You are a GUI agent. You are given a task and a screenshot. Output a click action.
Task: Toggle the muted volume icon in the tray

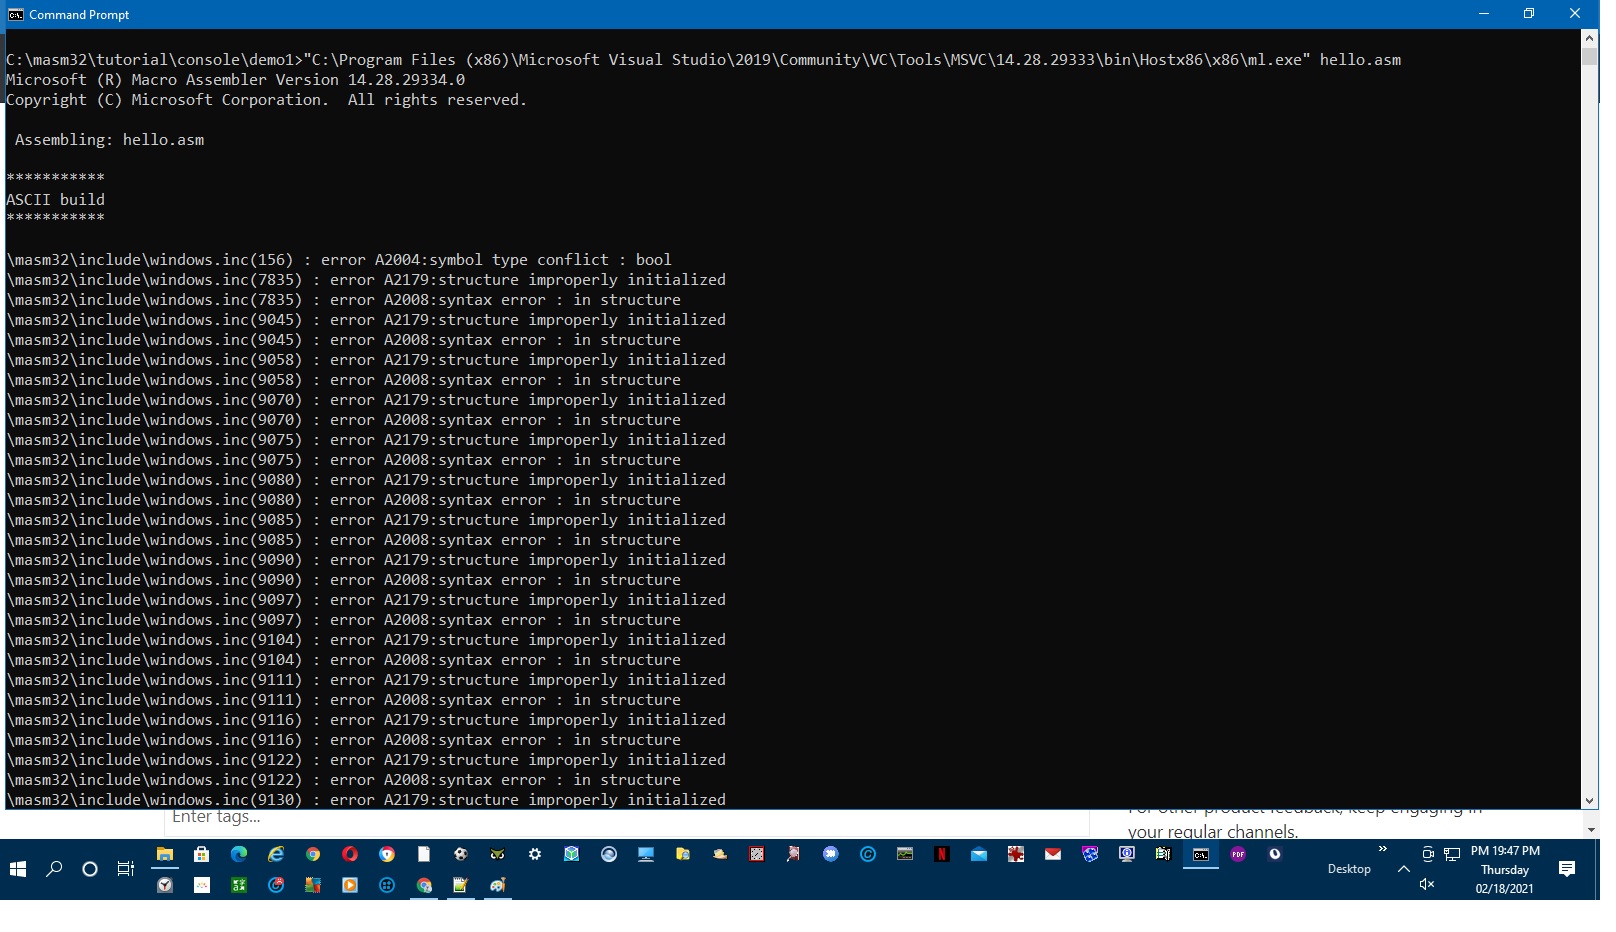pyautogui.click(x=1427, y=884)
